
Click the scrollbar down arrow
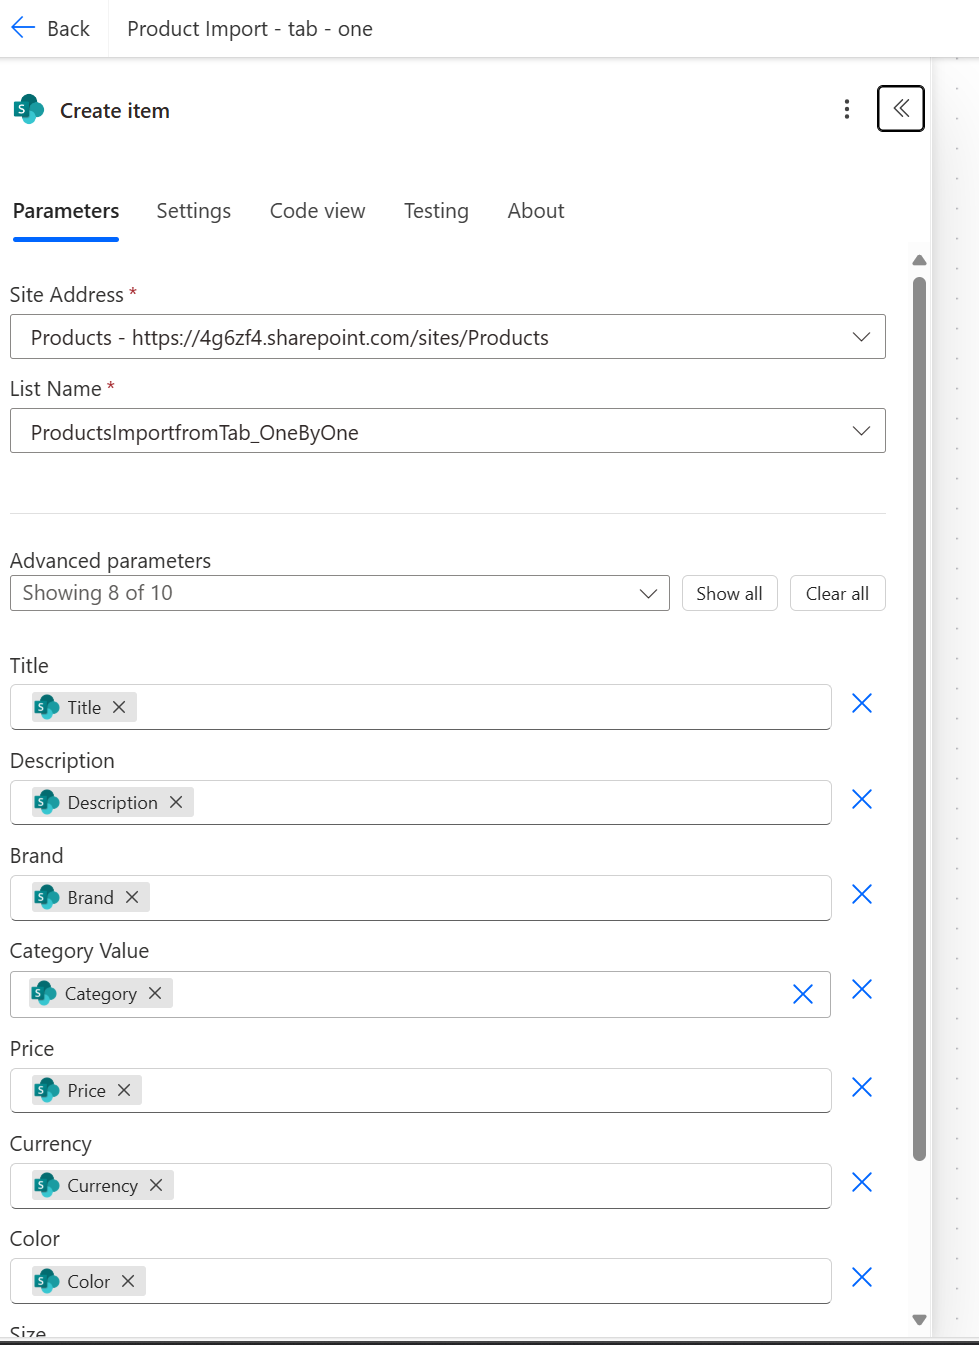[x=919, y=1319]
